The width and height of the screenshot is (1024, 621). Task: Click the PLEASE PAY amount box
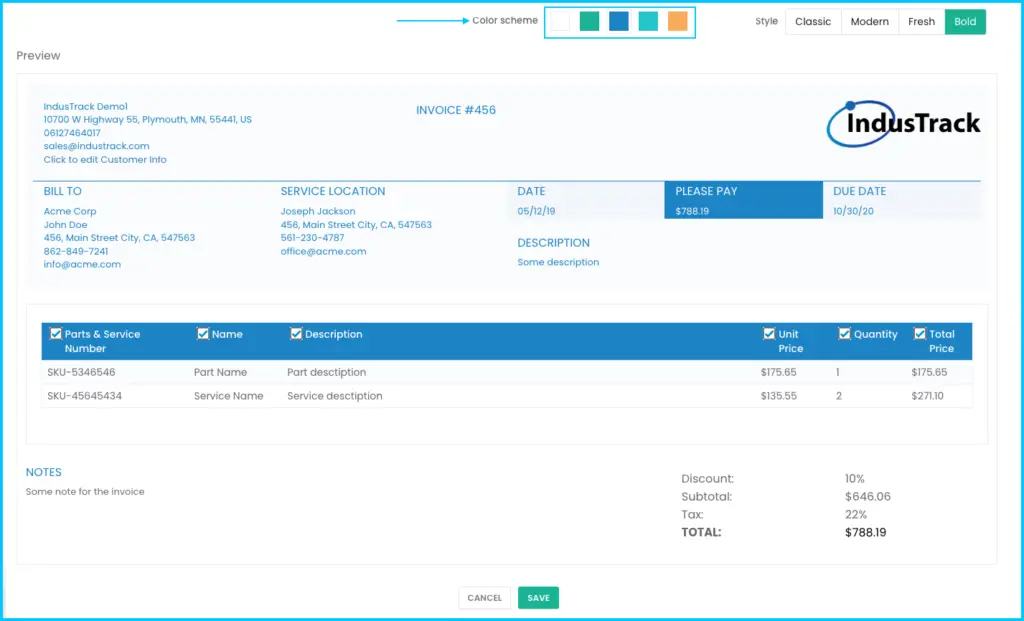point(743,200)
